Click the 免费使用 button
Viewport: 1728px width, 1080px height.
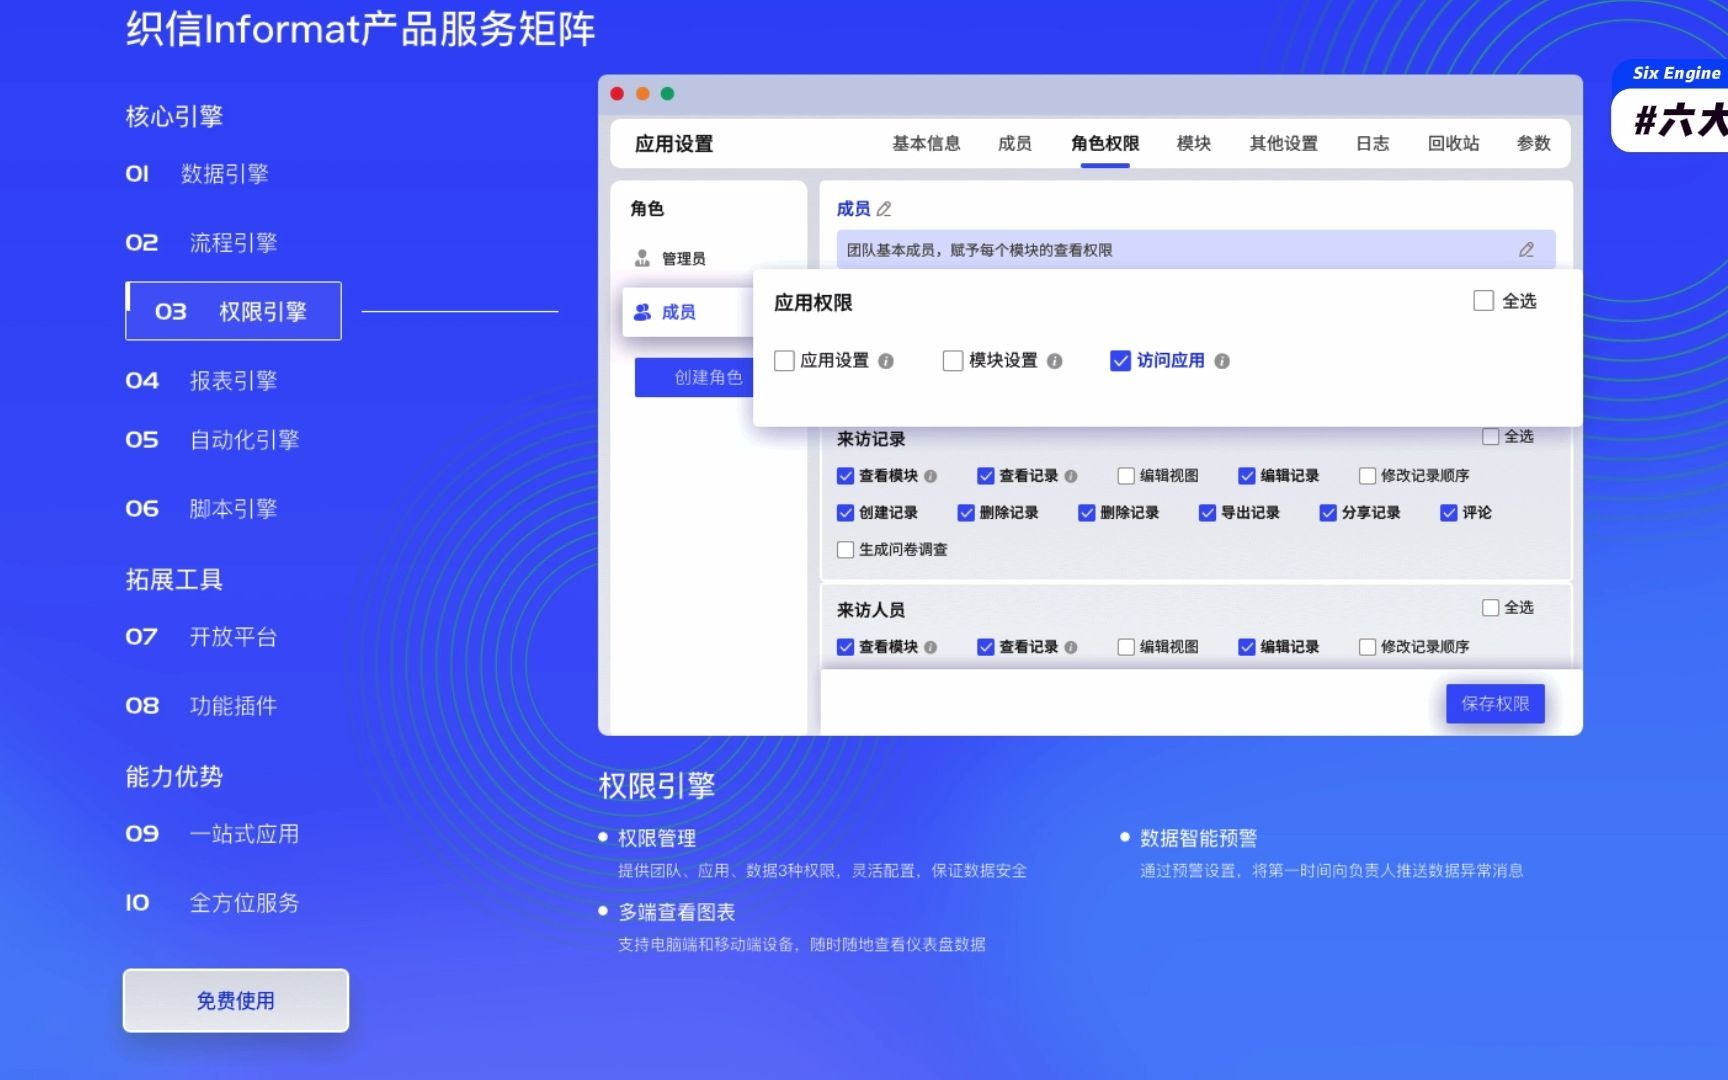point(236,1000)
